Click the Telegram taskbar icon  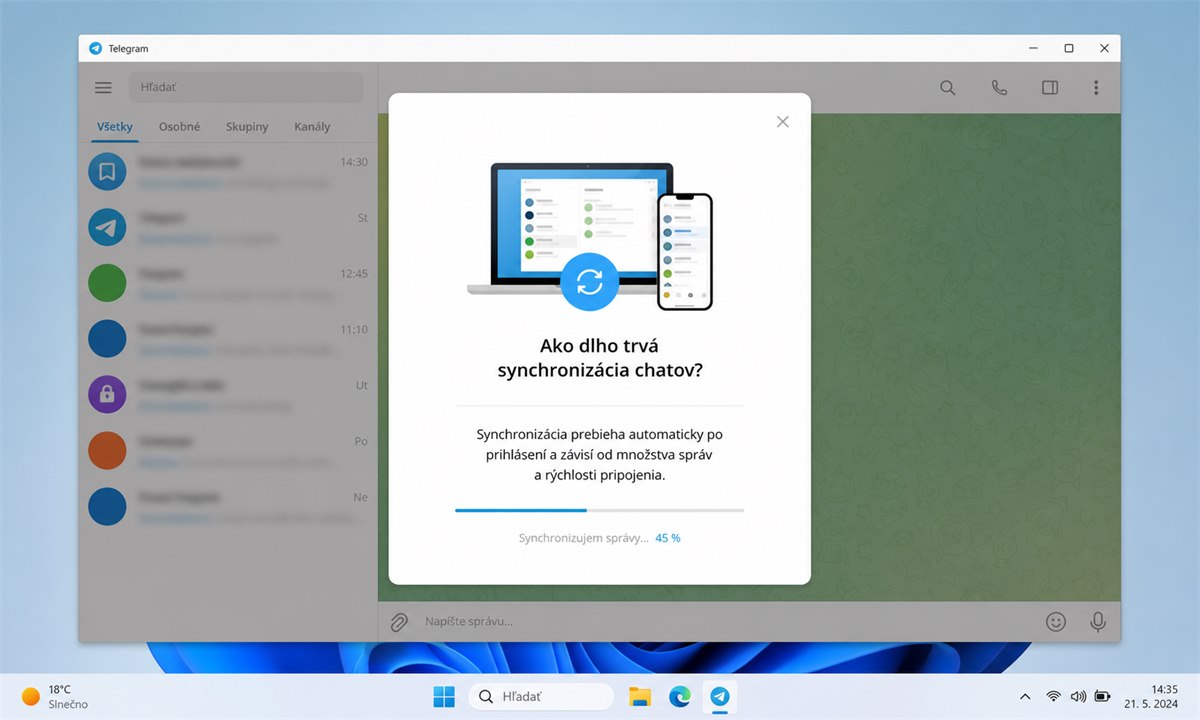719,696
